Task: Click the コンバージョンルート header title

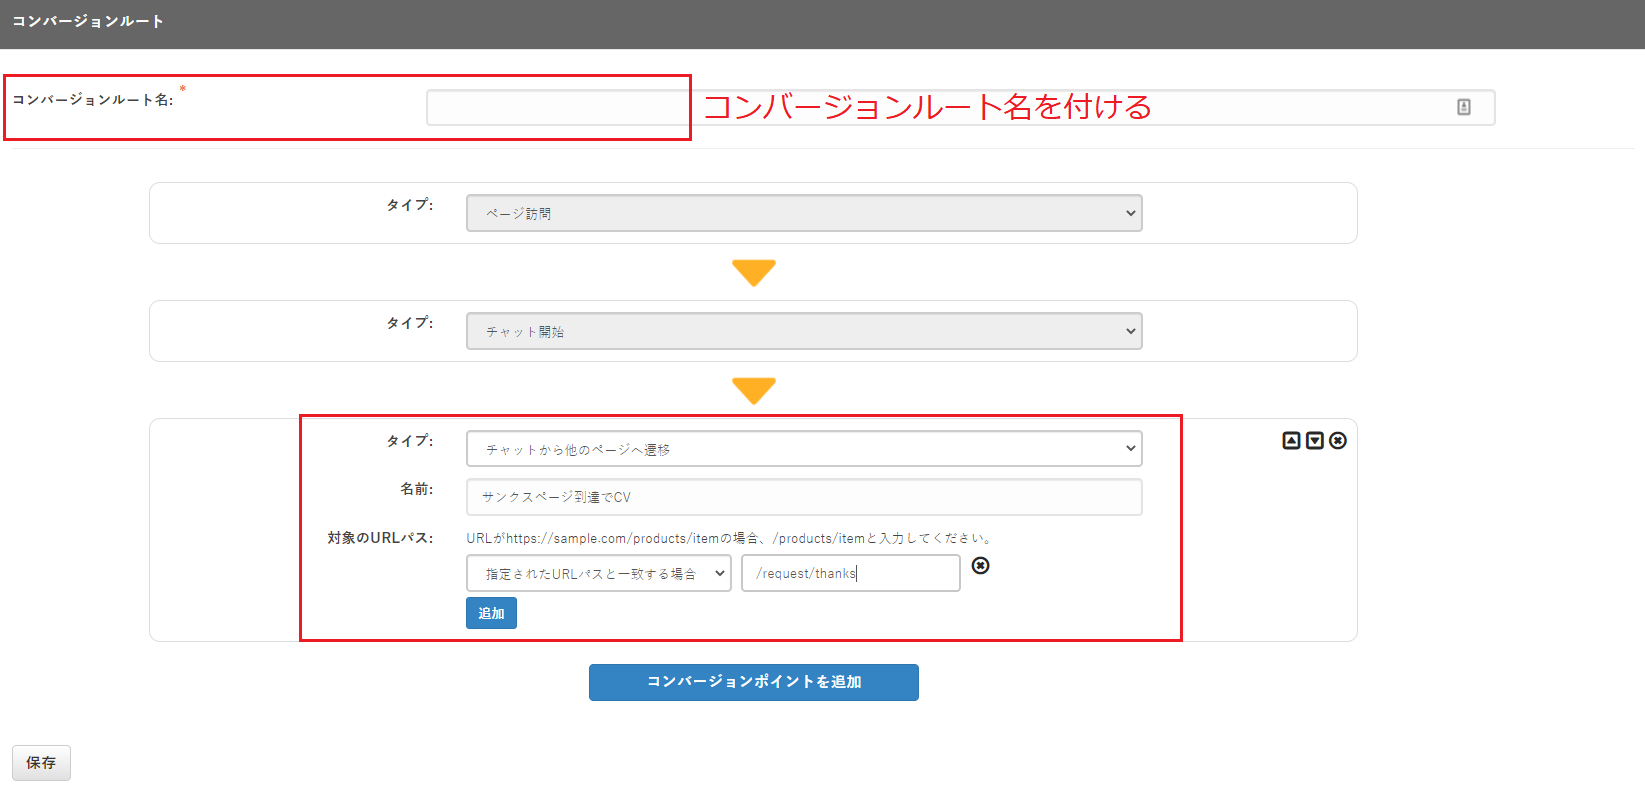Action: (88, 21)
